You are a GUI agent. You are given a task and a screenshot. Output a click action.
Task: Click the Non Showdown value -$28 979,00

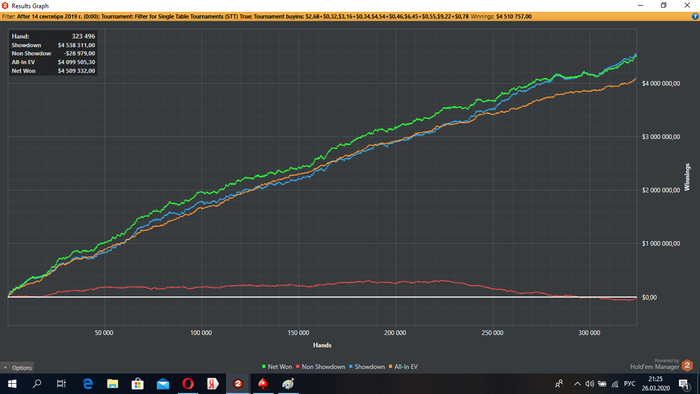point(79,54)
